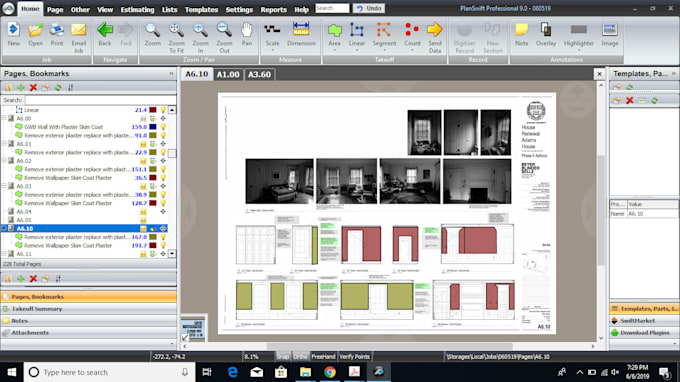Toggle Snap mode in status bar
The width and height of the screenshot is (680, 382).
[x=282, y=356]
